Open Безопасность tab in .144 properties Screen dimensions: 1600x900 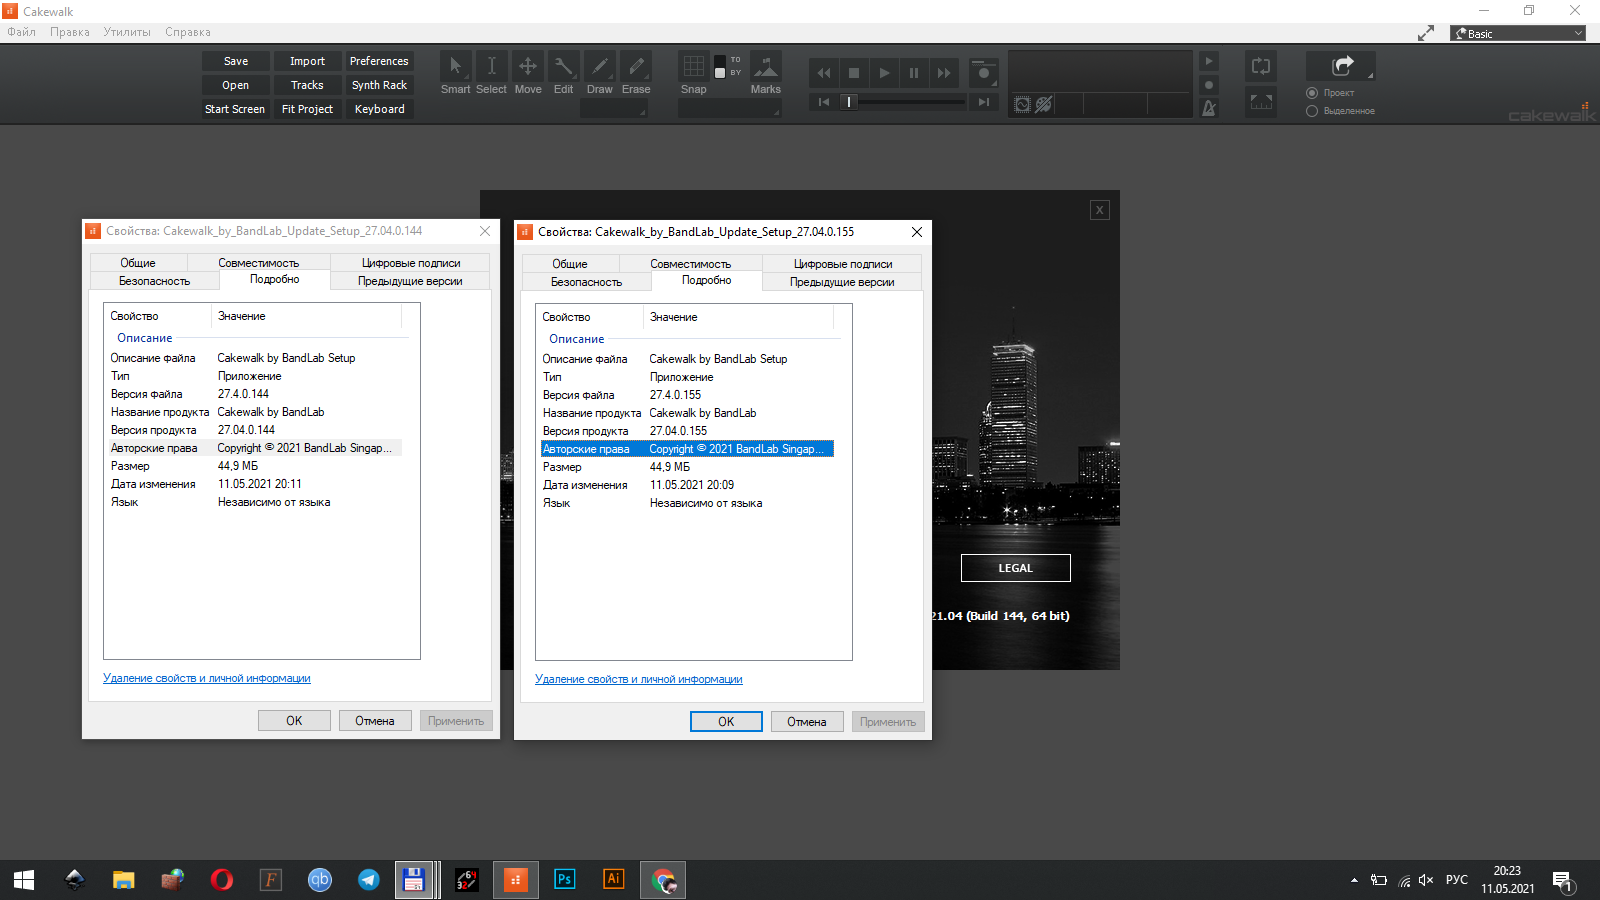click(154, 281)
